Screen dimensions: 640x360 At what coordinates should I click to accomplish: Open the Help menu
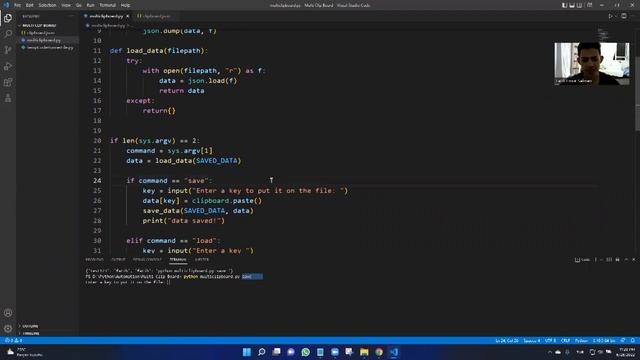point(125,5)
